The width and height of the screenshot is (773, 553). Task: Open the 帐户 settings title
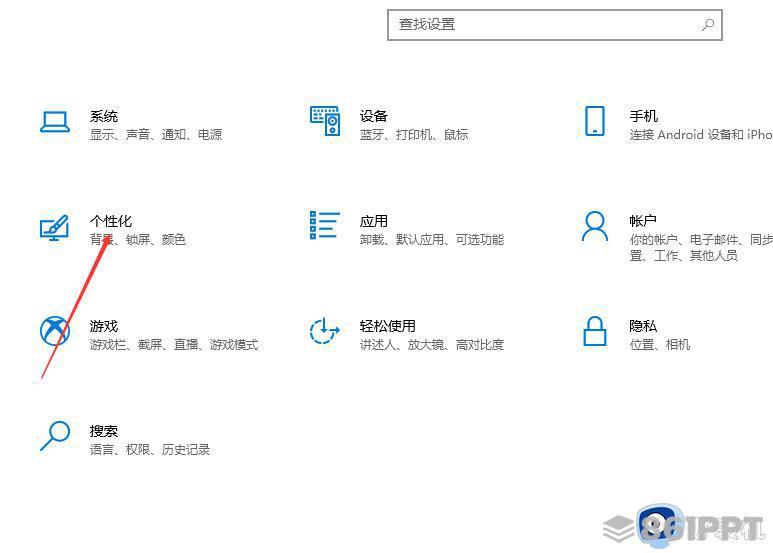click(x=643, y=221)
